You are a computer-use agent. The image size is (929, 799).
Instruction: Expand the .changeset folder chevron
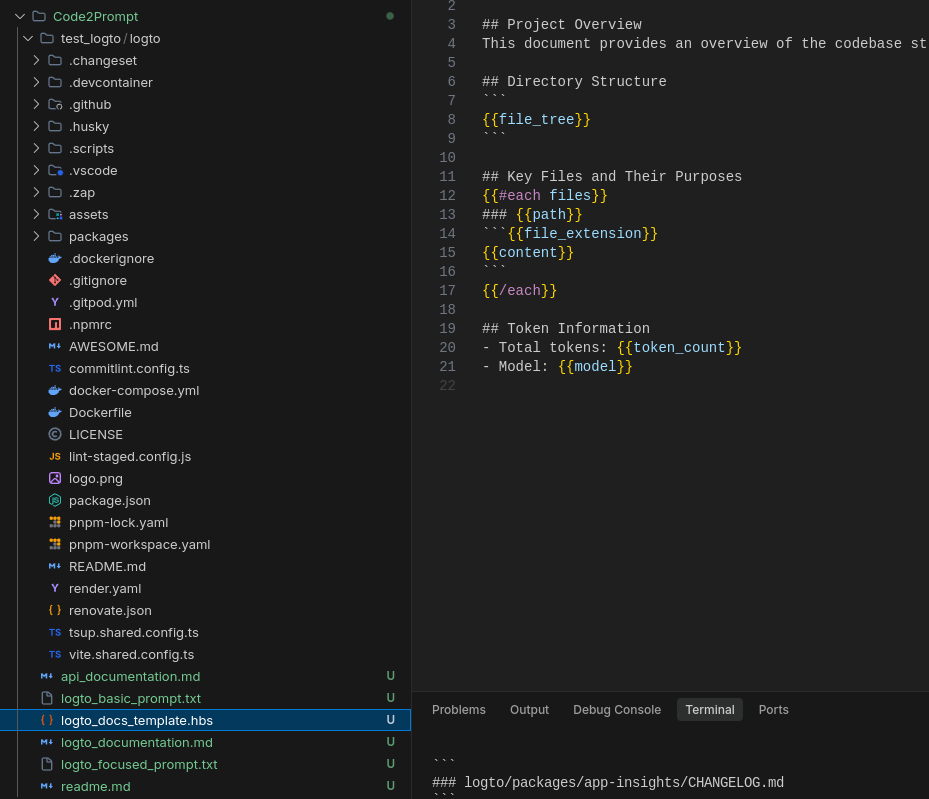click(36, 60)
